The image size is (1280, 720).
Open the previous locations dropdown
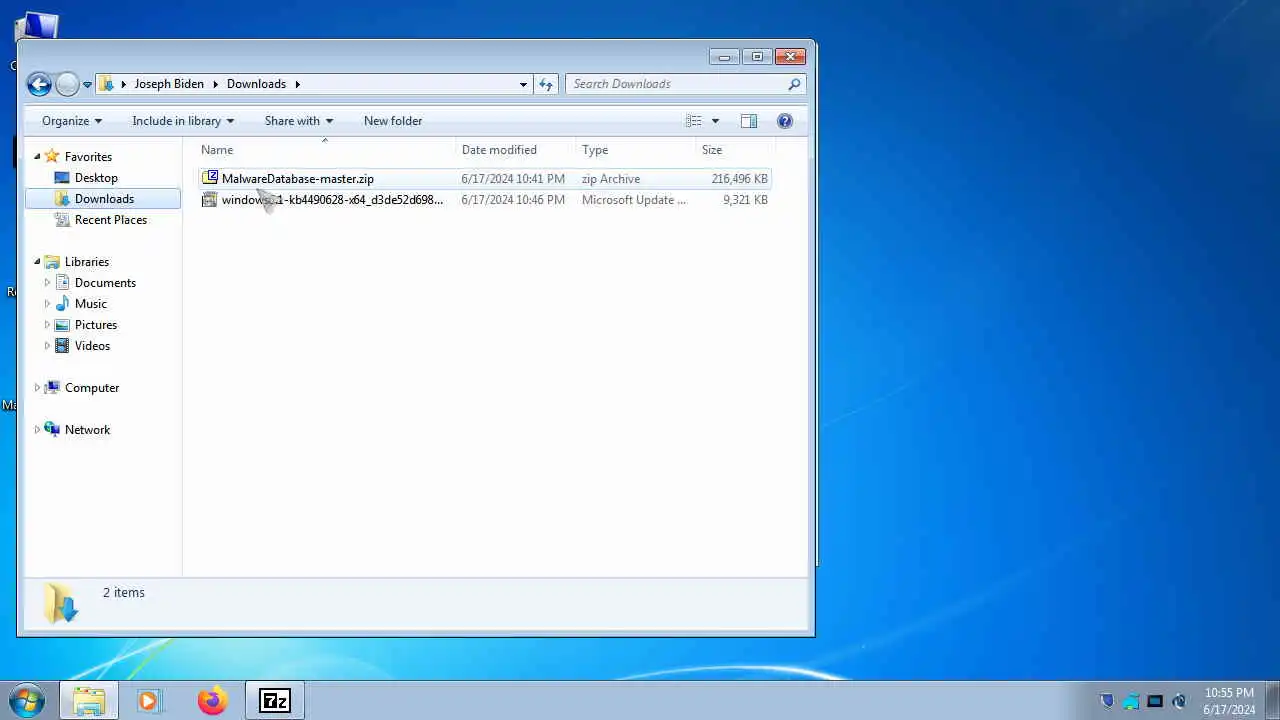[x=523, y=85]
